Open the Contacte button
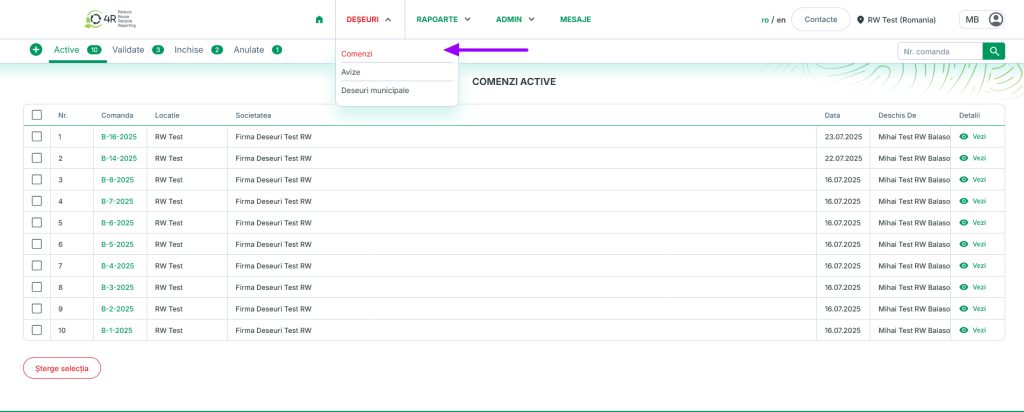 [x=820, y=19]
